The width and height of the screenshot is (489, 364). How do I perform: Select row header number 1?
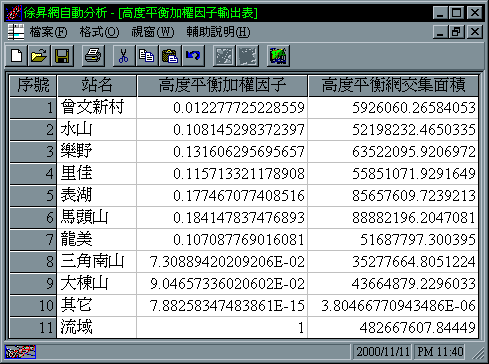coord(33,108)
